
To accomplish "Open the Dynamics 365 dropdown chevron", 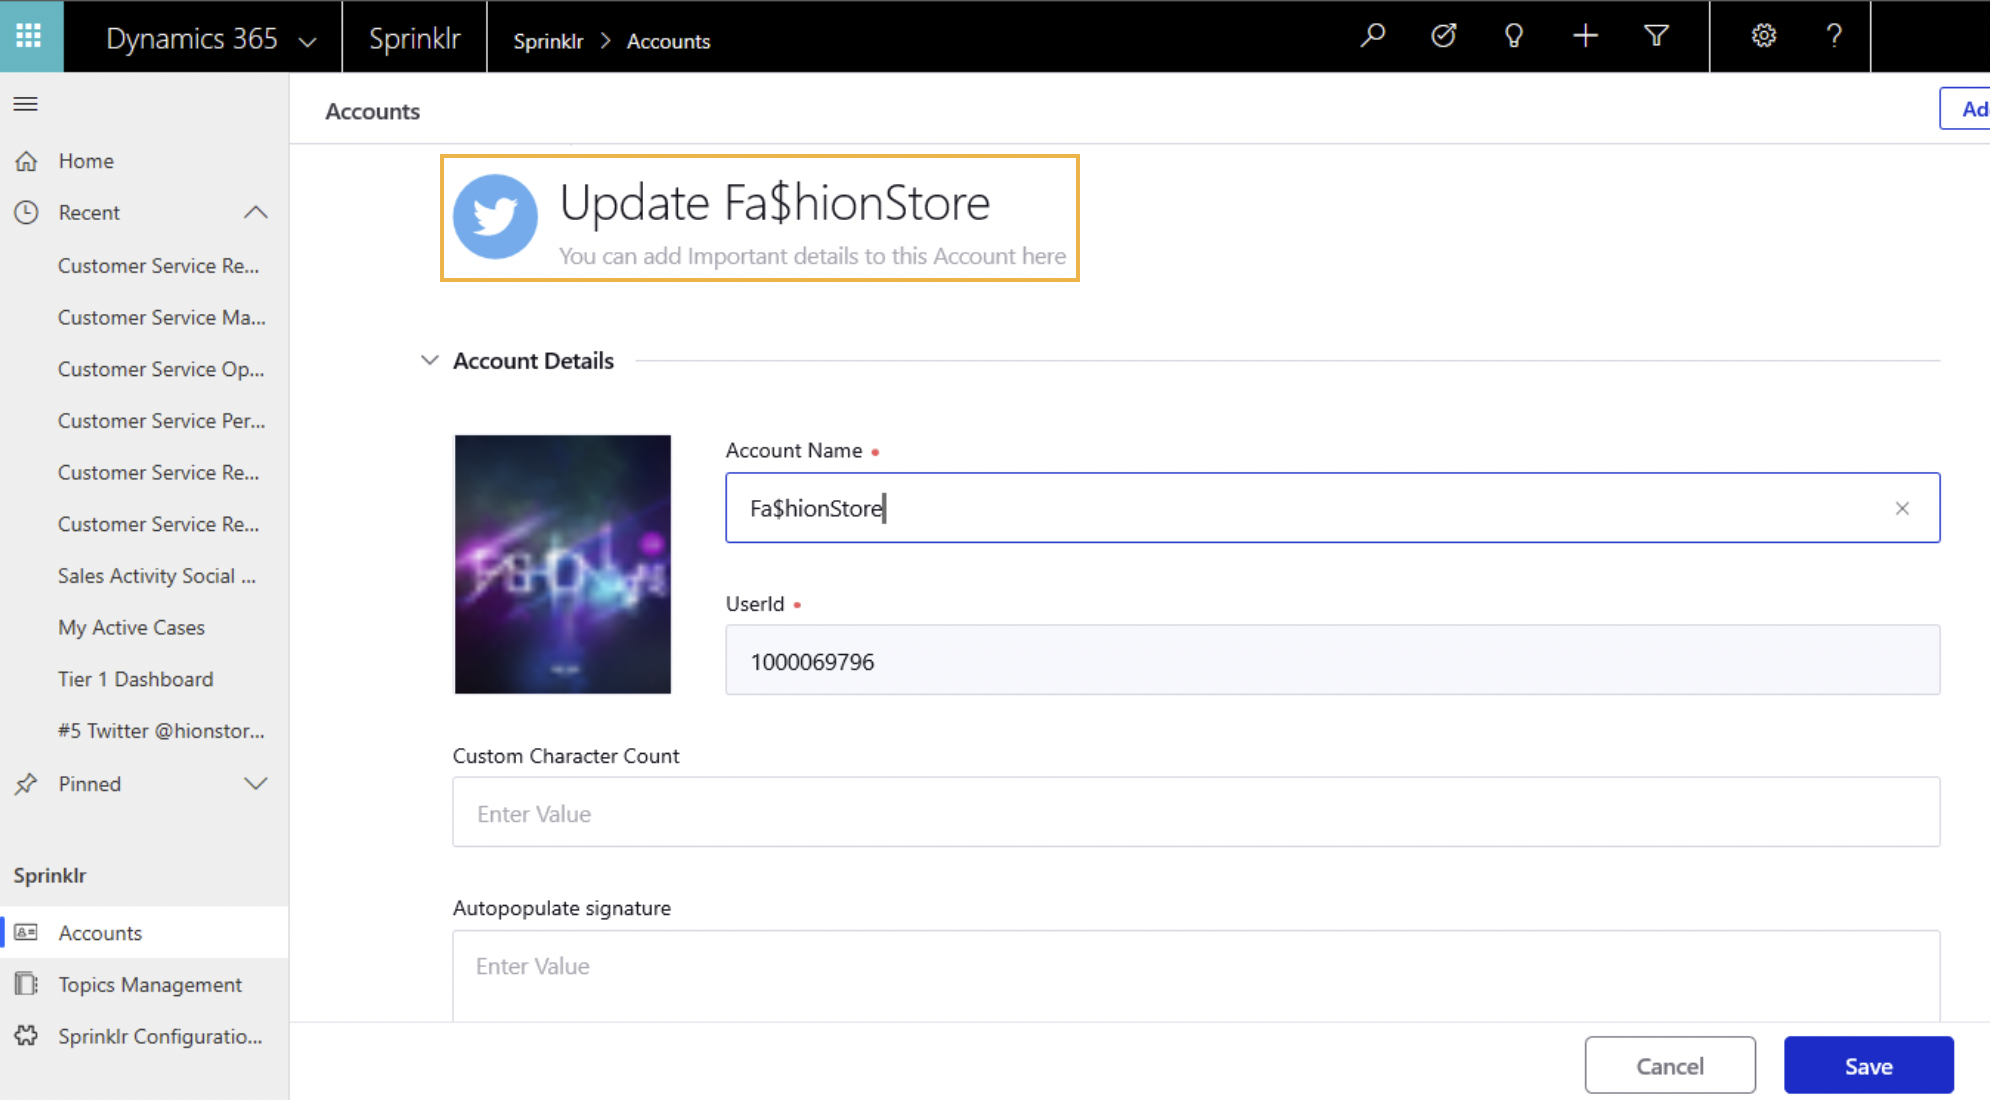I will (x=308, y=41).
